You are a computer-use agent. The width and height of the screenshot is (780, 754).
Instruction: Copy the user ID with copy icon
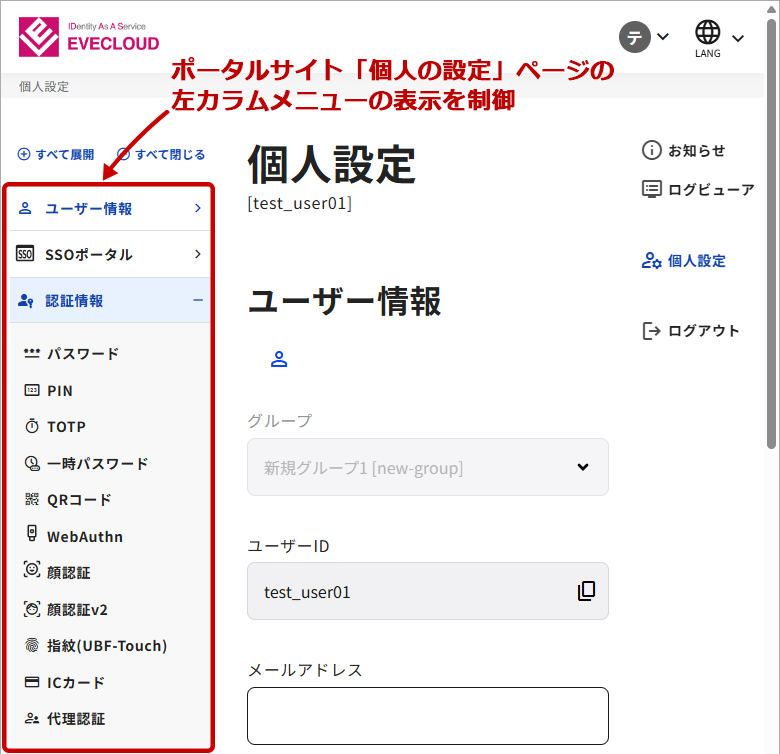pos(586,591)
